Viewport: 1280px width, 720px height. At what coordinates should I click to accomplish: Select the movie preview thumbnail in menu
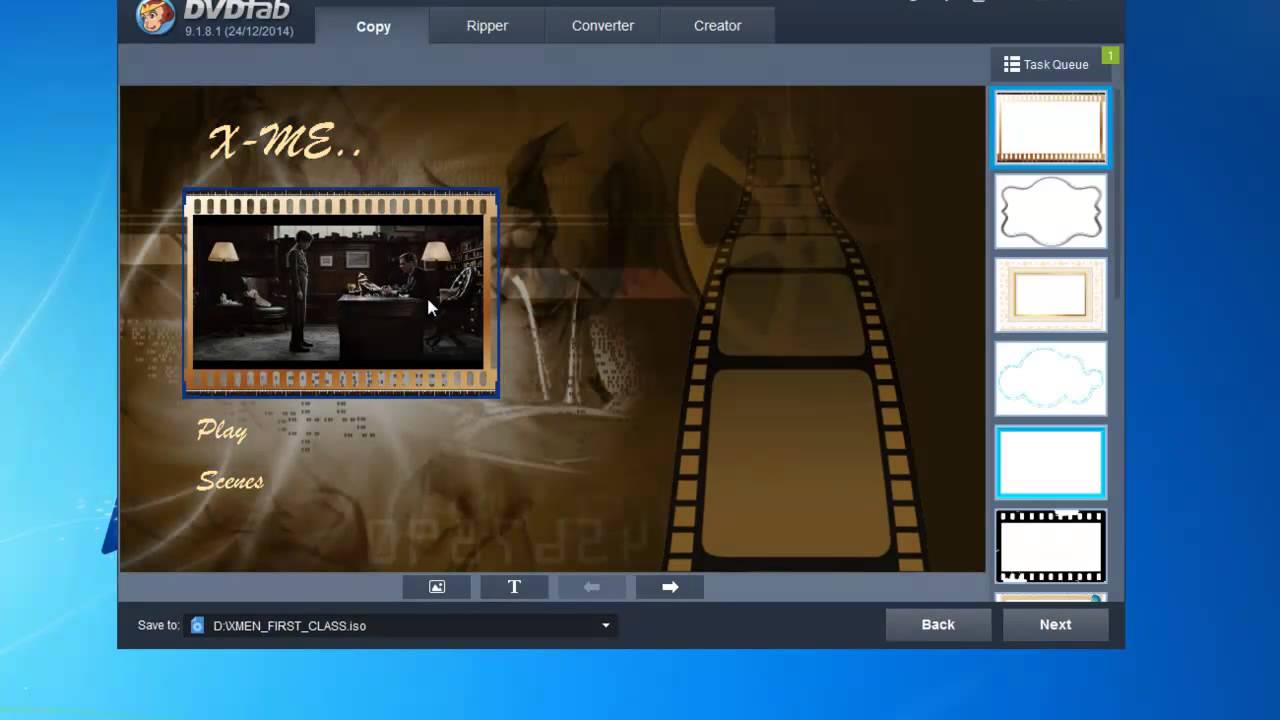coord(341,294)
